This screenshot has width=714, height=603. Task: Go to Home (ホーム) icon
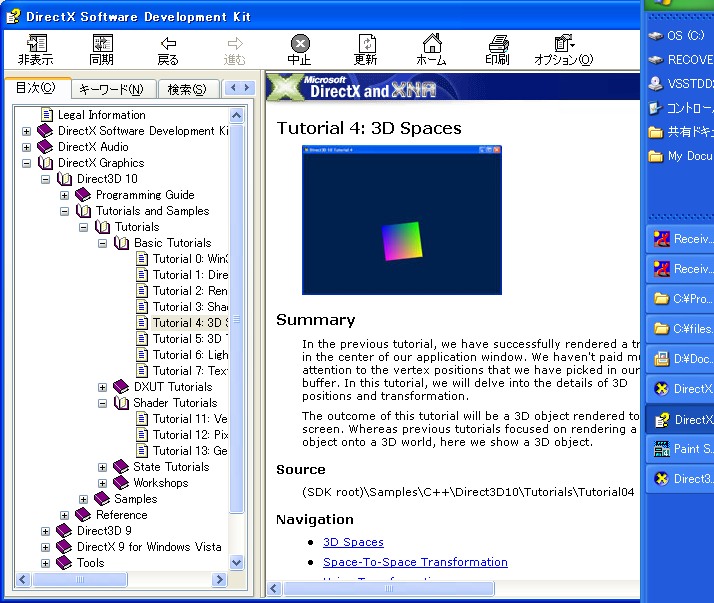click(x=431, y=49)
